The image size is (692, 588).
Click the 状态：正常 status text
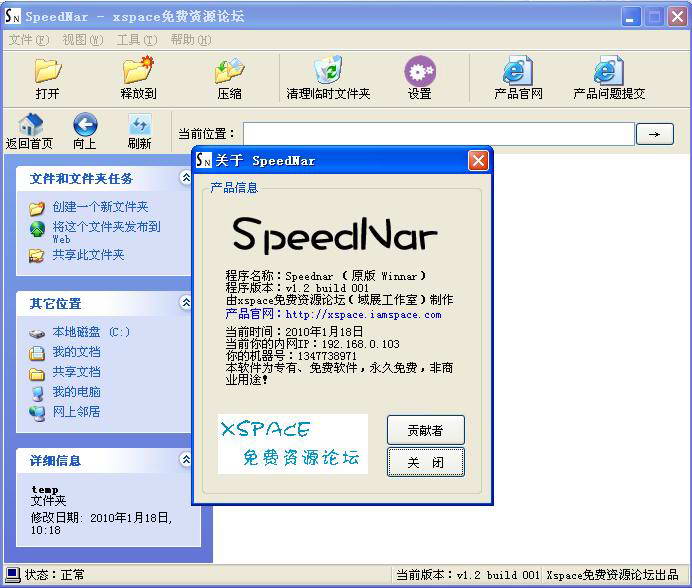coord(54,574)
